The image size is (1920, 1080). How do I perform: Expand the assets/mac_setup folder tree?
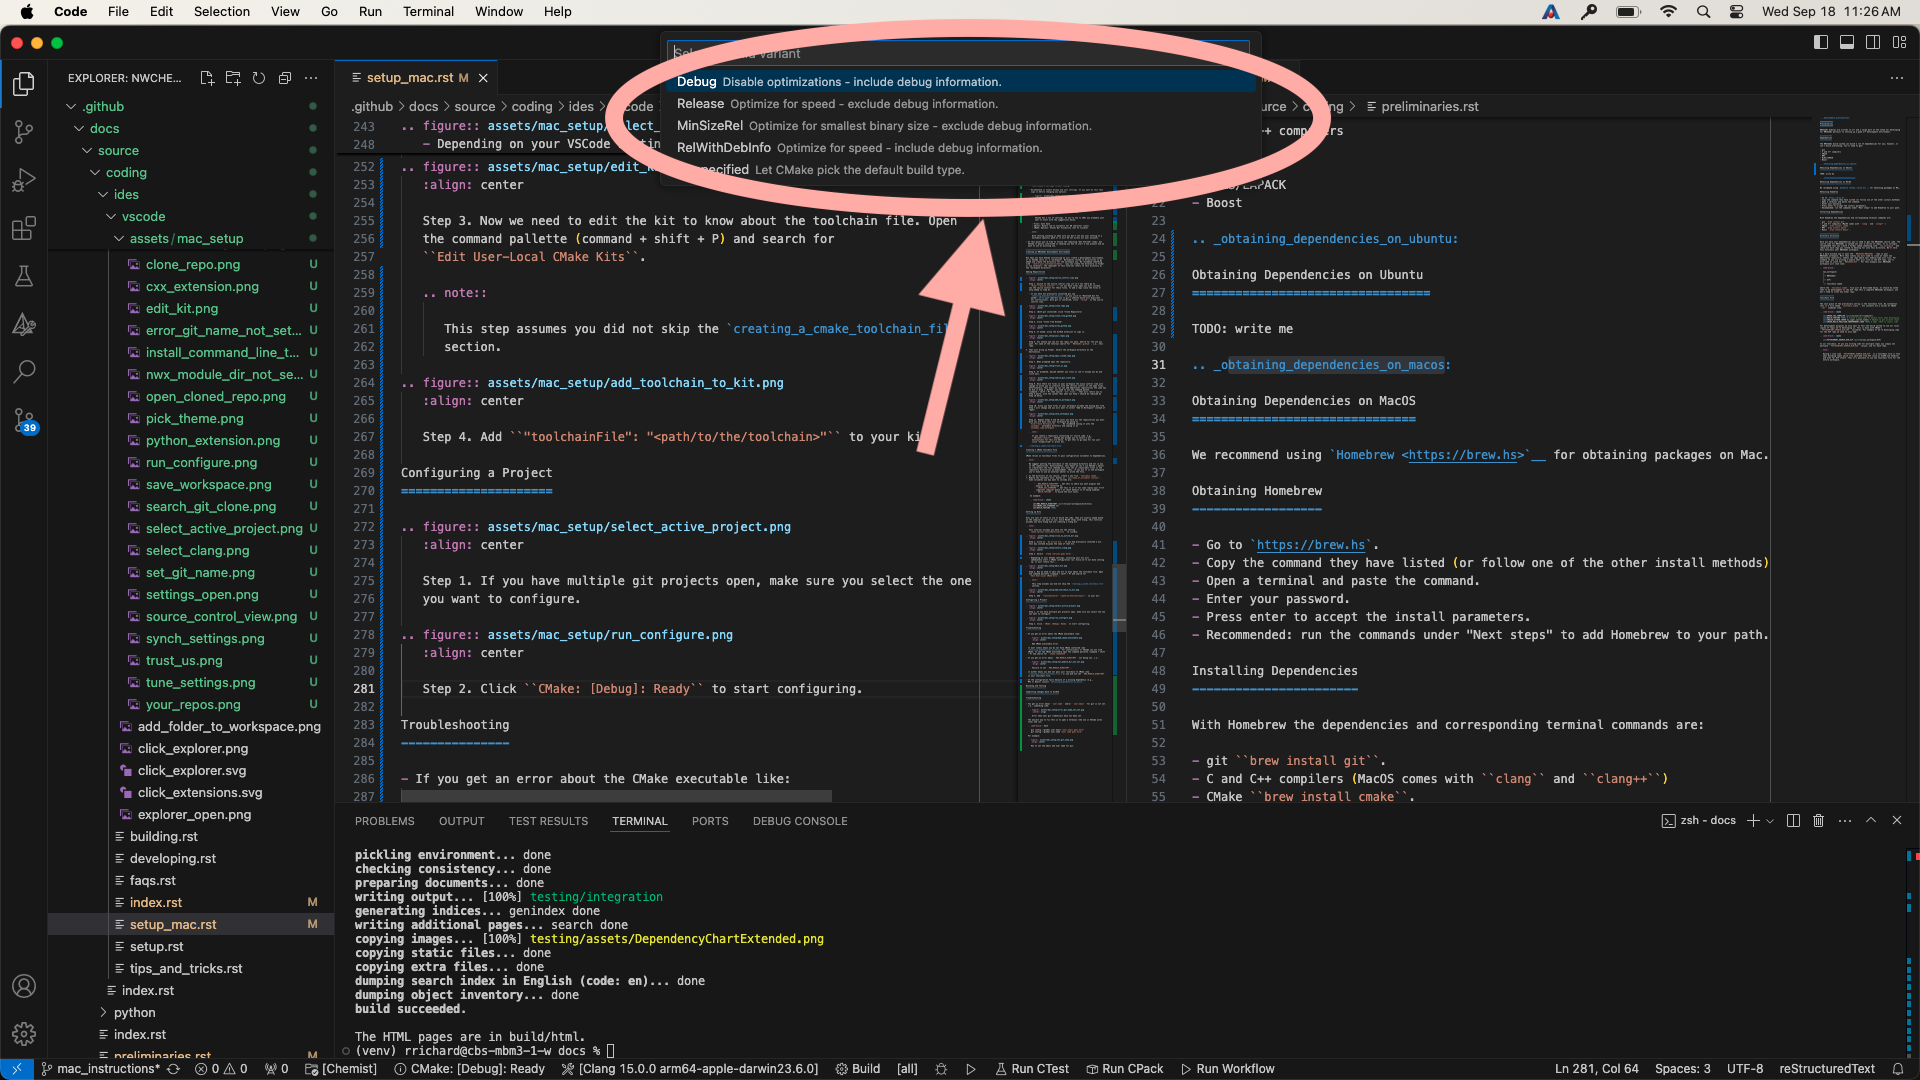pos(115,239)
